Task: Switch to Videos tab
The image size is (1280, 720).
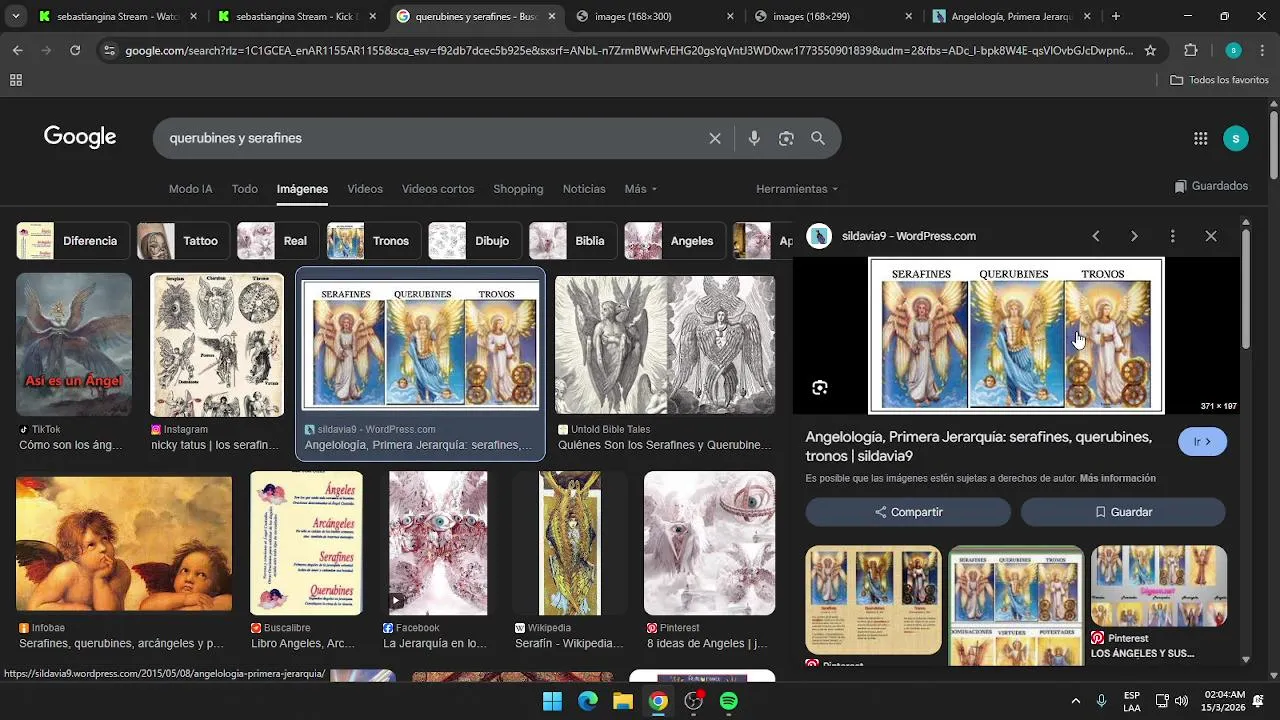Action: pyautogui.click(x=365, y=189)
